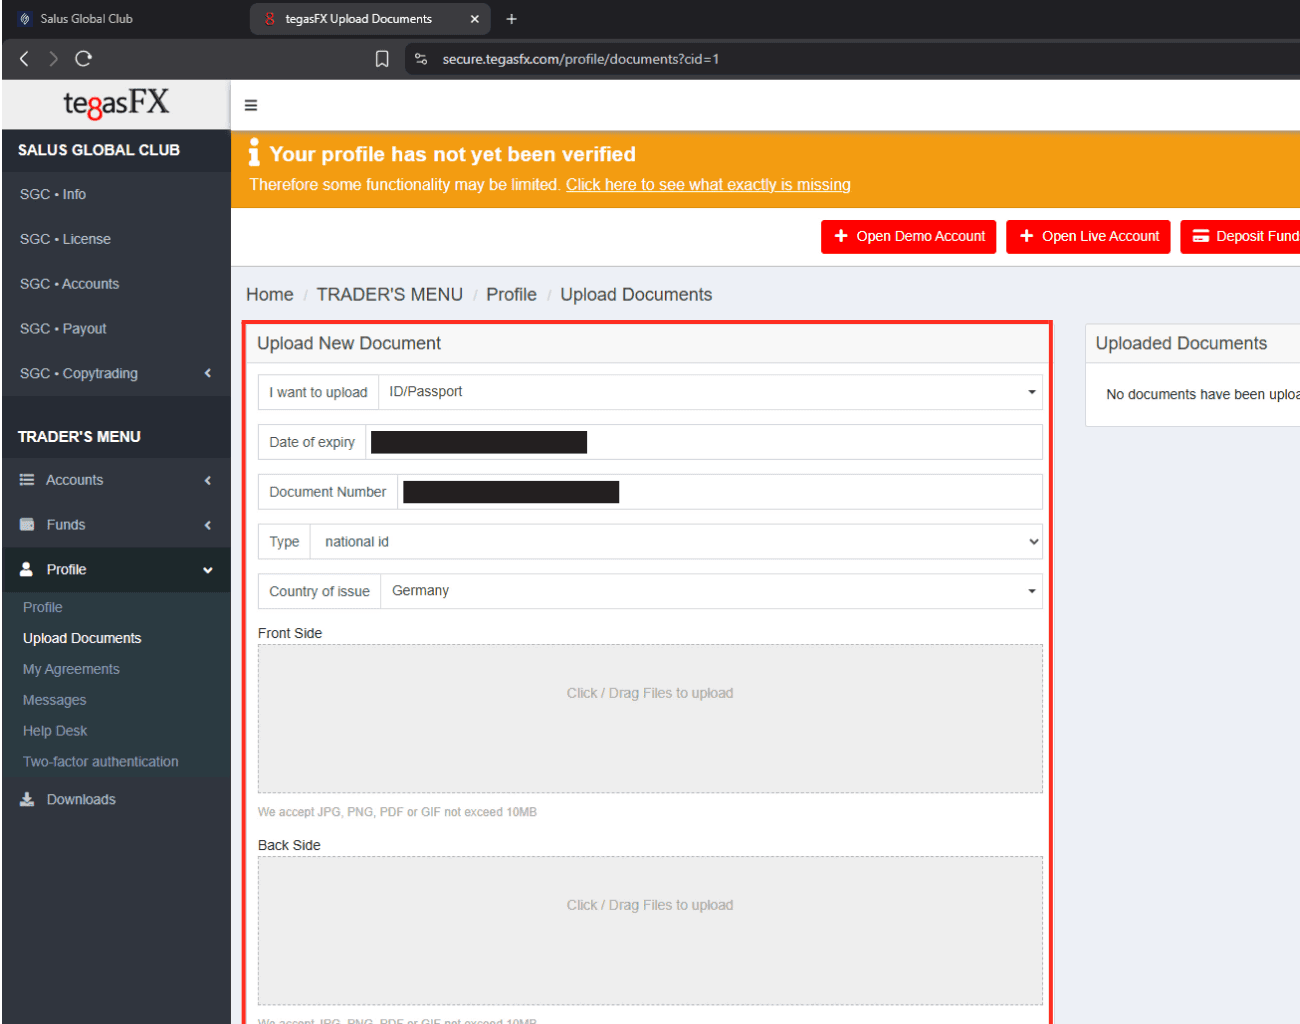Open Country of issue dropdown showing Germany
1300x1024 pixels.
click(711, 591)
